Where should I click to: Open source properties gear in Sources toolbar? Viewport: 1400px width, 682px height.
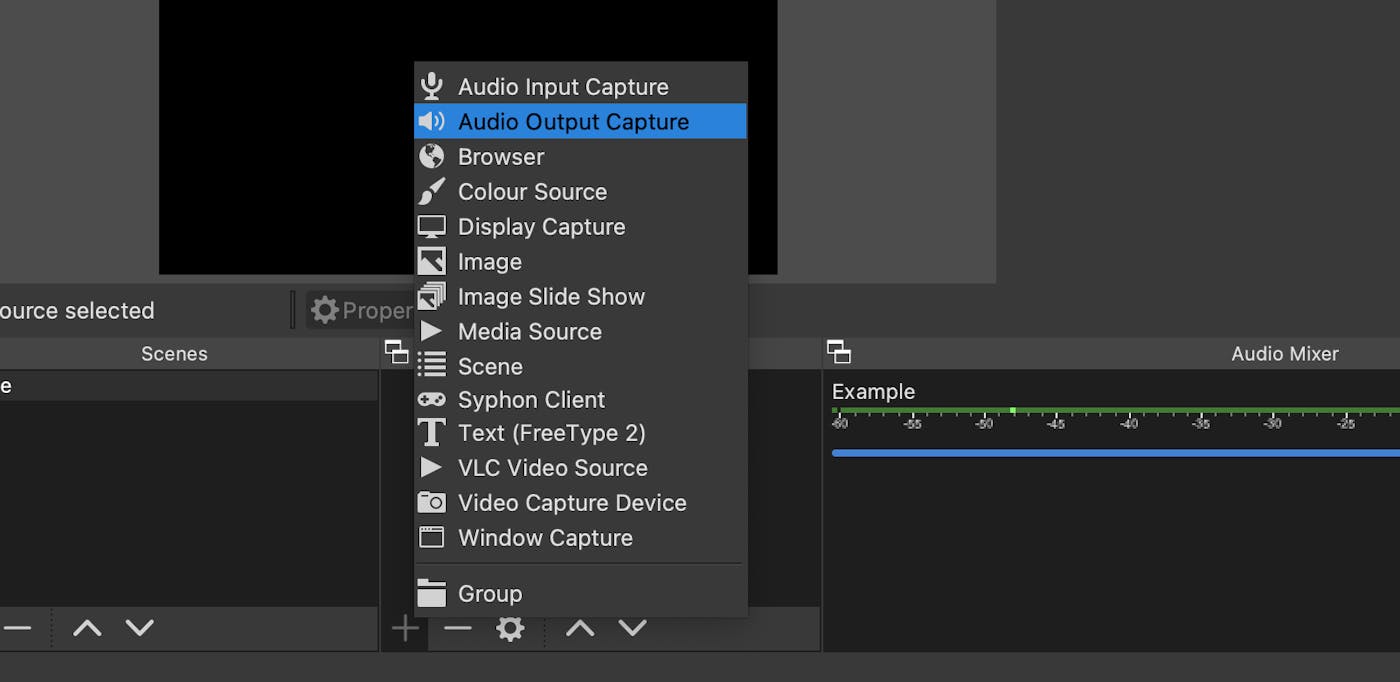coord(510,628)
